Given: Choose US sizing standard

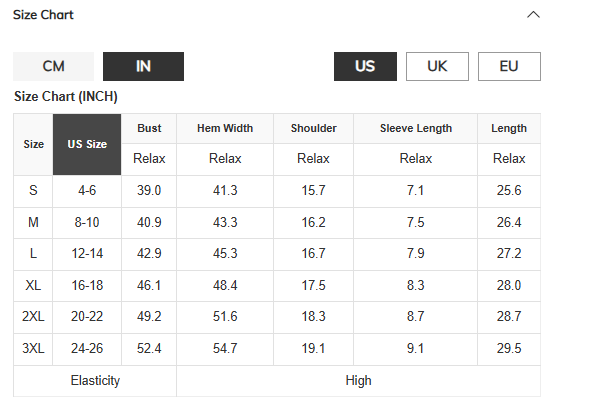Looking at the screenshot, I should (365, 67).
